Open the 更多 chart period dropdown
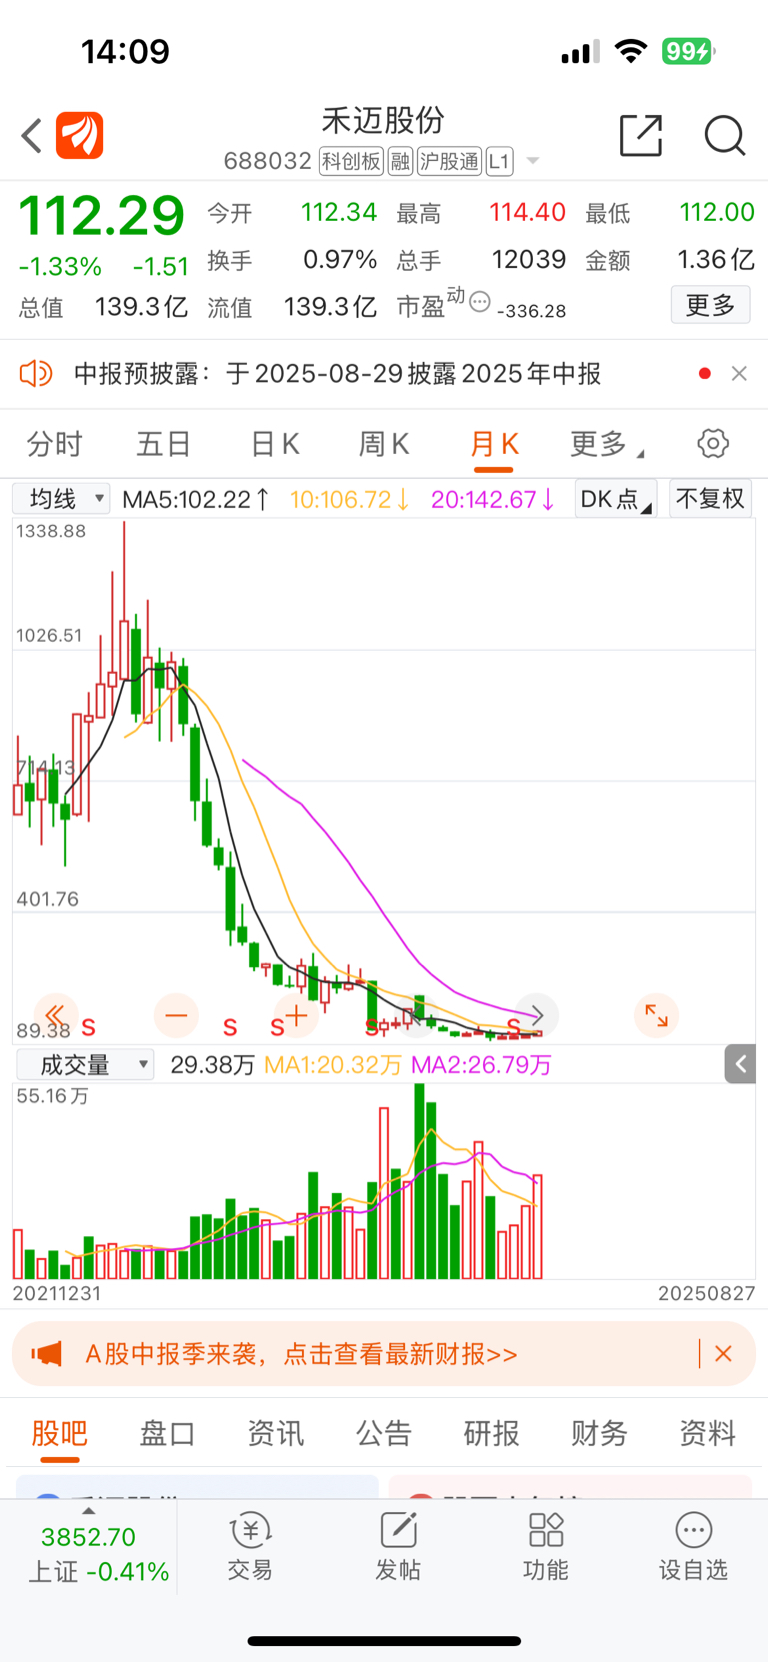768x1663 pixels. click(x=606, y=444)
